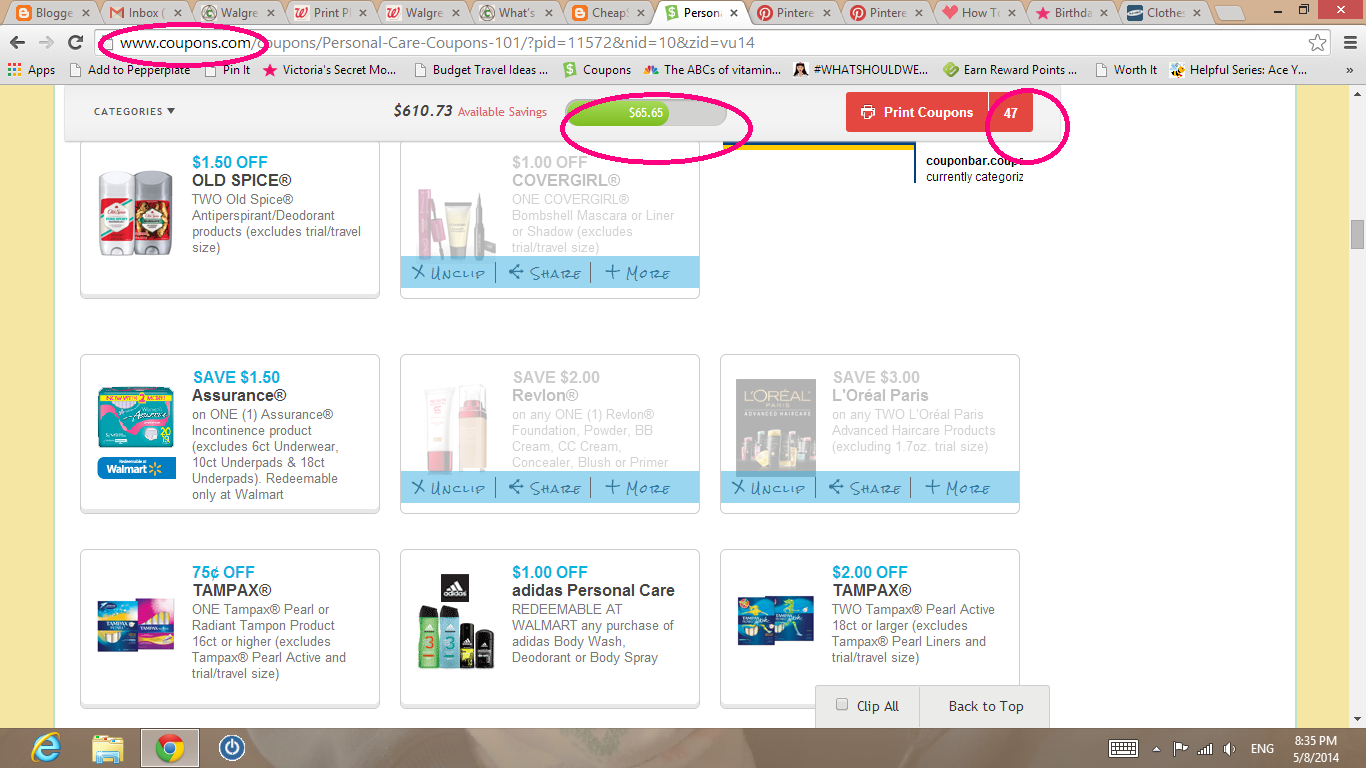Unclip the COVERGIRL coupon

447,272
